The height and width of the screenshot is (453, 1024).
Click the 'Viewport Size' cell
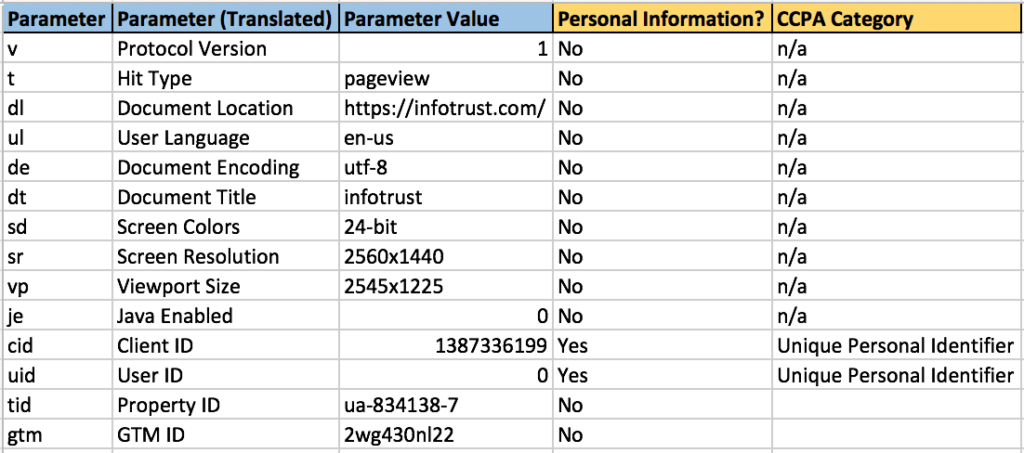(x=179, y=286)
